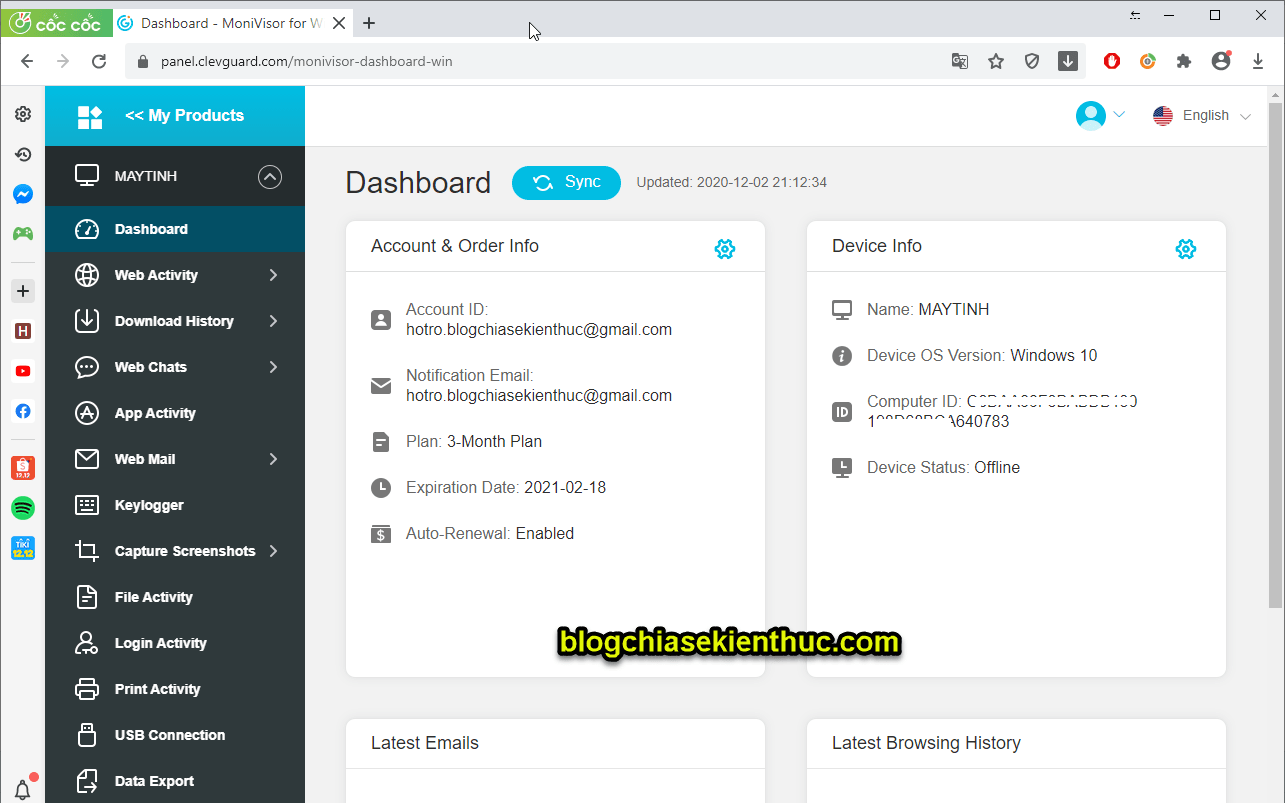Open Keylogger page

(175, 505)
